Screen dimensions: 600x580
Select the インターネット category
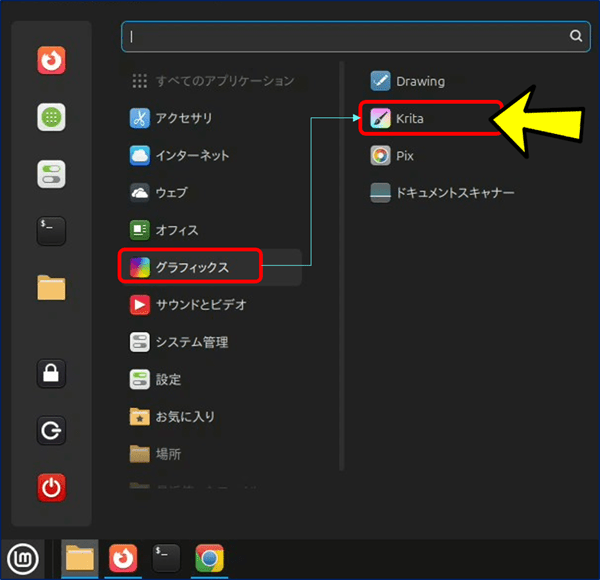[x=190, y=155]
